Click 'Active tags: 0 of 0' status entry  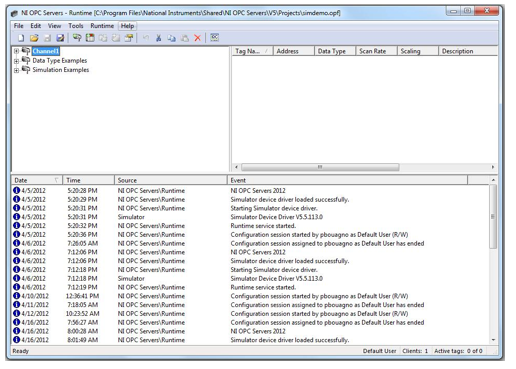point(458,351)
